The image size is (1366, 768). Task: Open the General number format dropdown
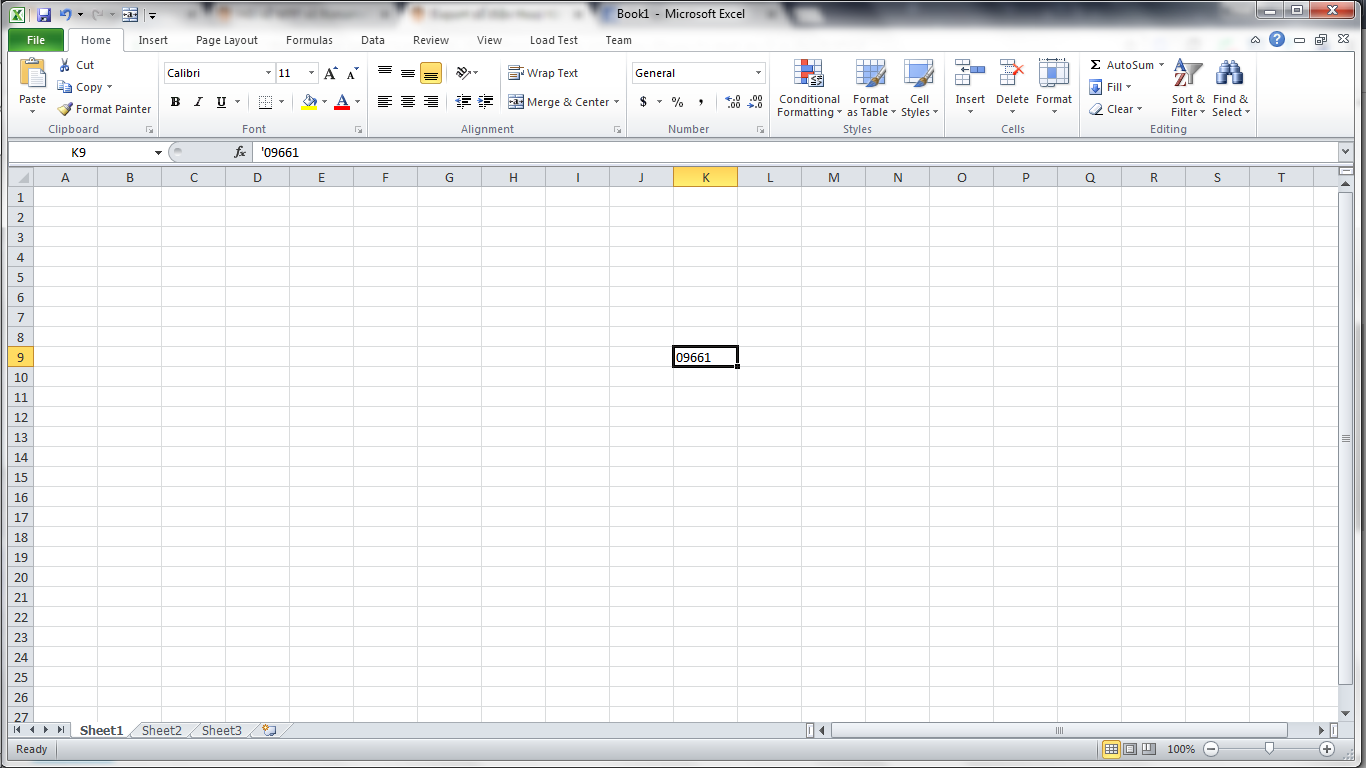(x=758, y=73)
